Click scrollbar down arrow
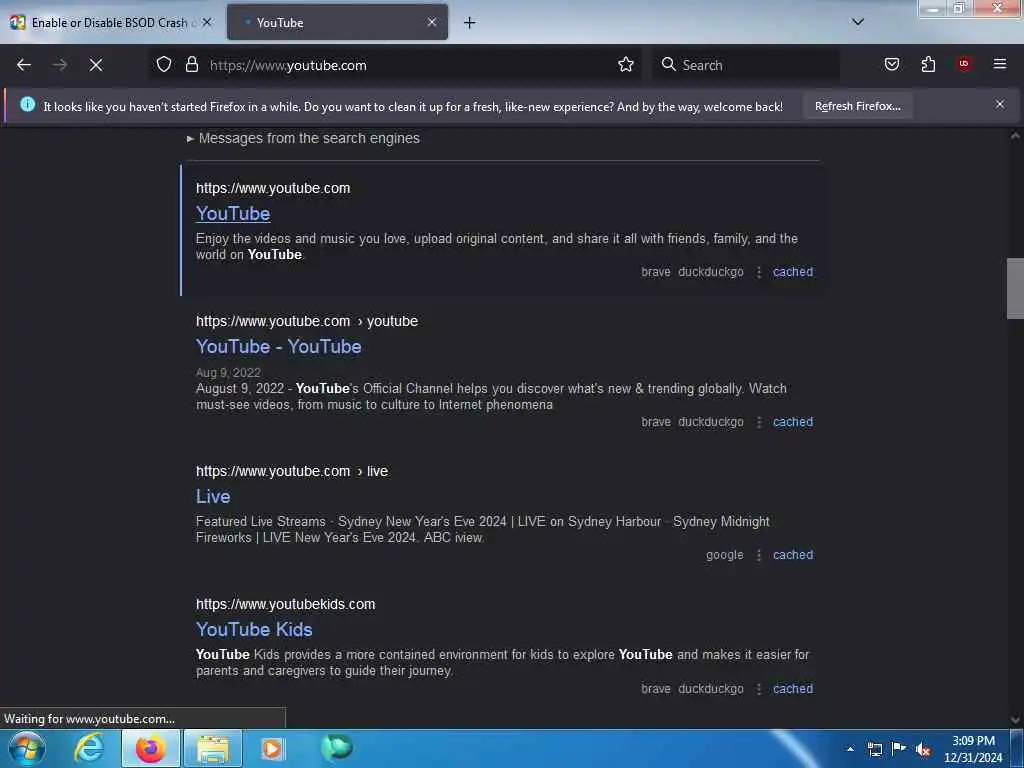This screenshot has width=1024, height=768. [x=1015, y=720]
